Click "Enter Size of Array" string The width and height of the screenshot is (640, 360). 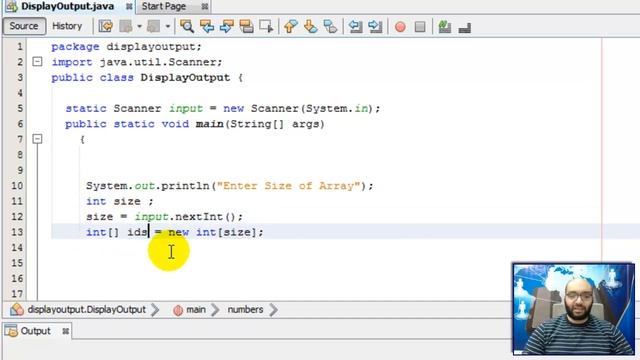point(289,186)
